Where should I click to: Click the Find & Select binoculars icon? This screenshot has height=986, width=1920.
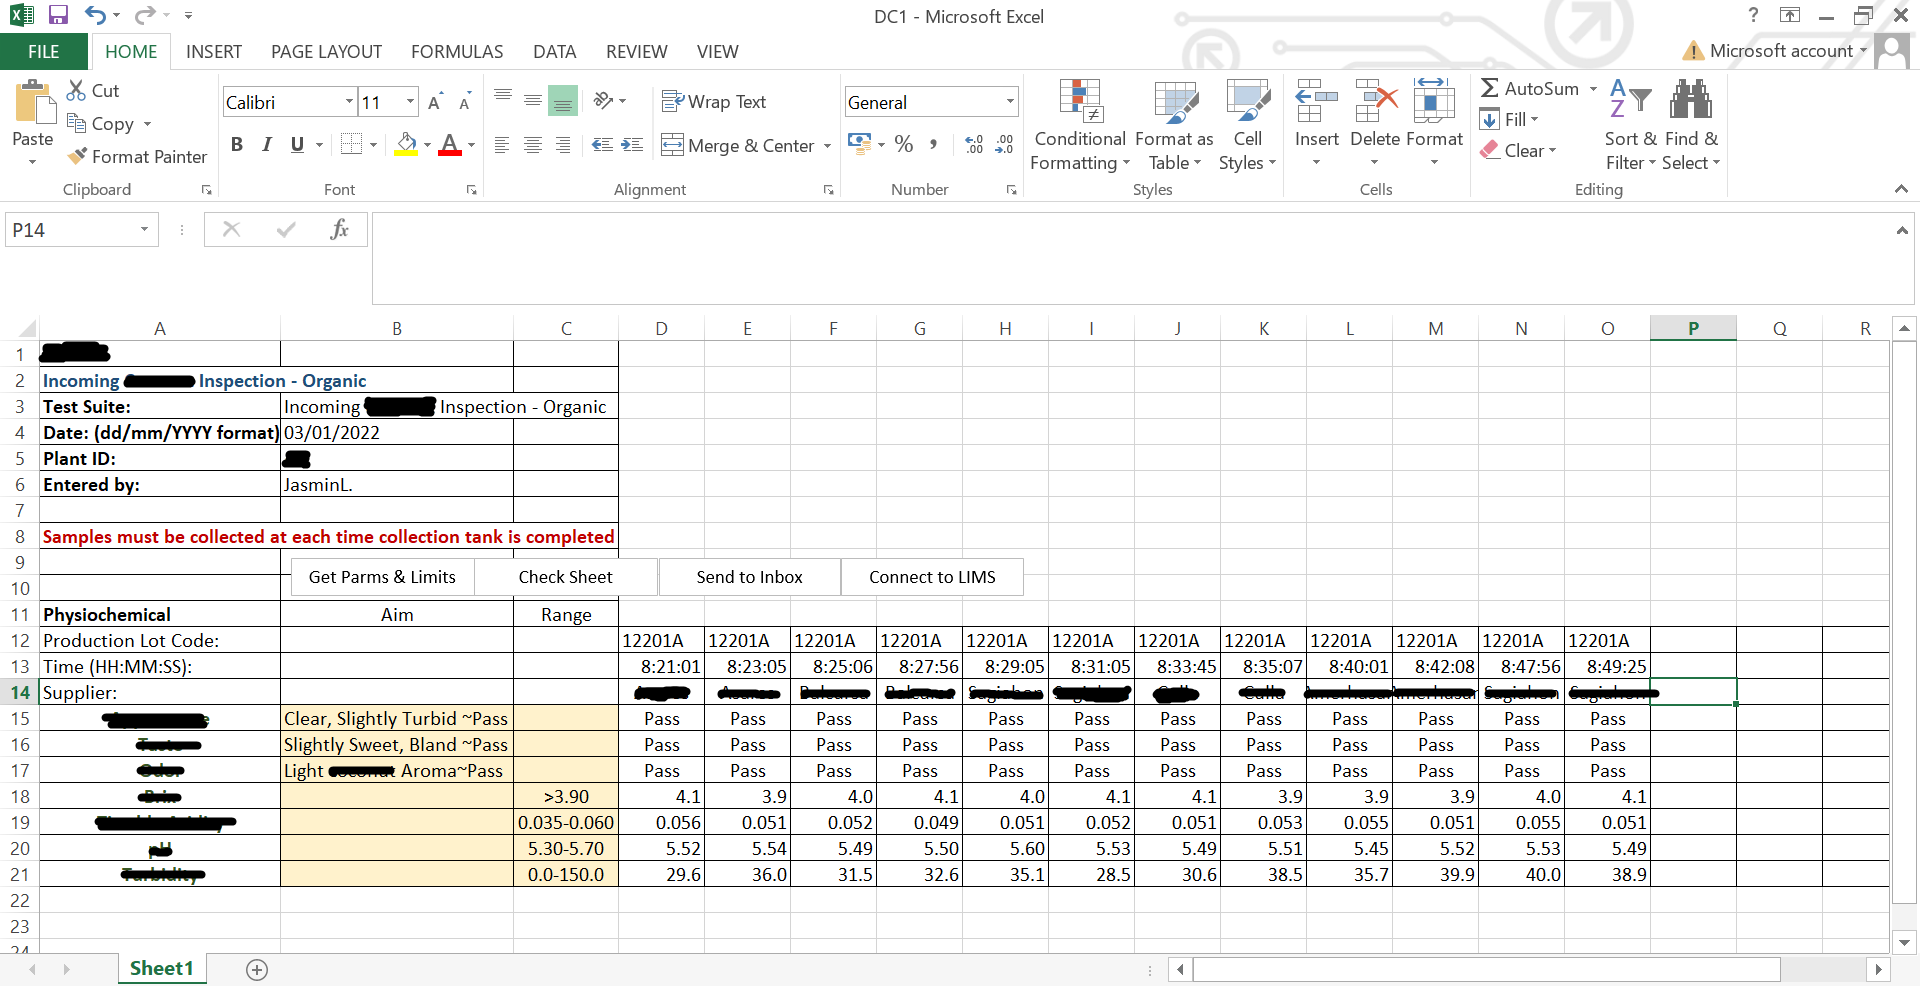point(1690,101)
